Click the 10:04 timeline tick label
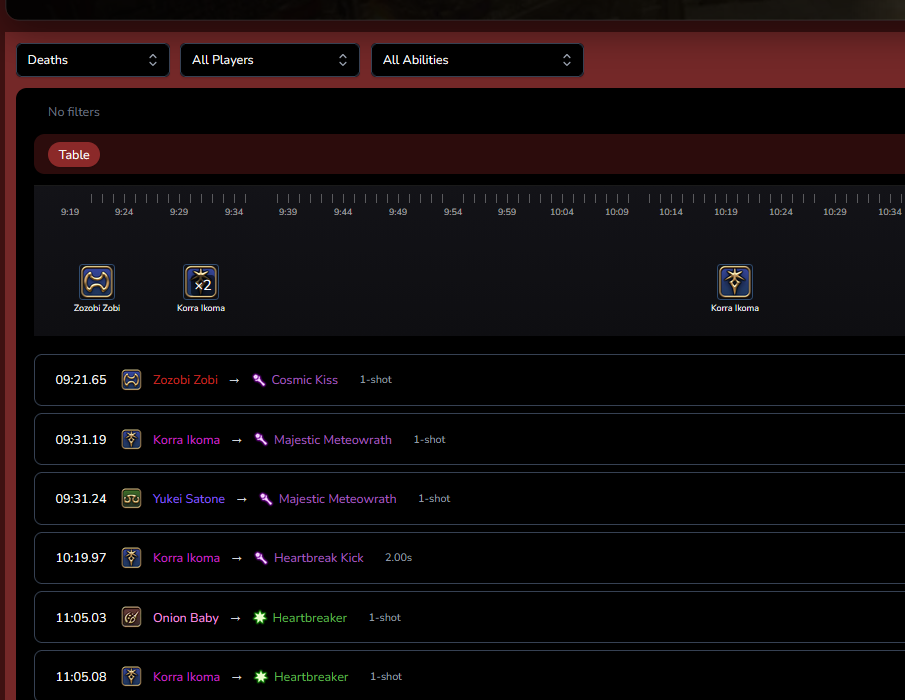 562,212
